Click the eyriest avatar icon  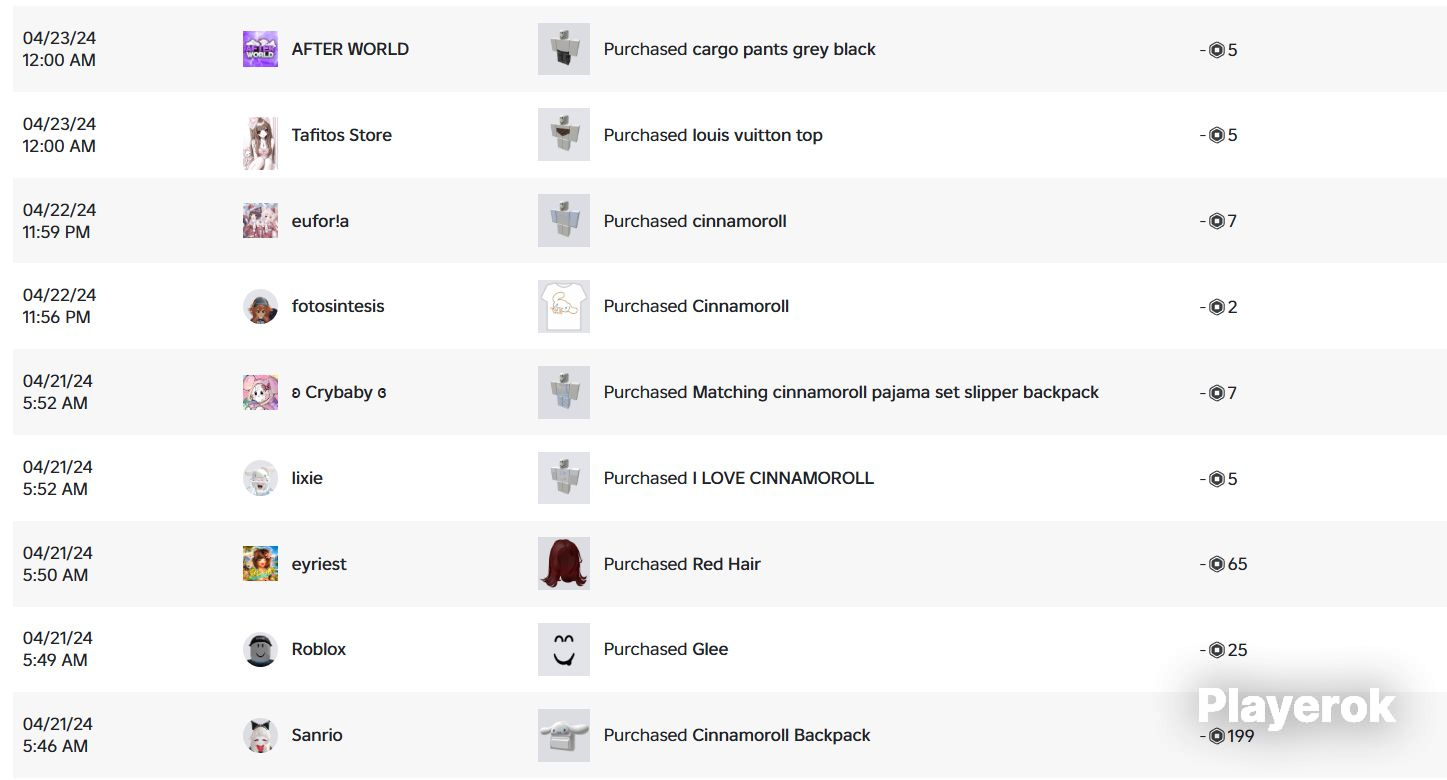[260, 564]
